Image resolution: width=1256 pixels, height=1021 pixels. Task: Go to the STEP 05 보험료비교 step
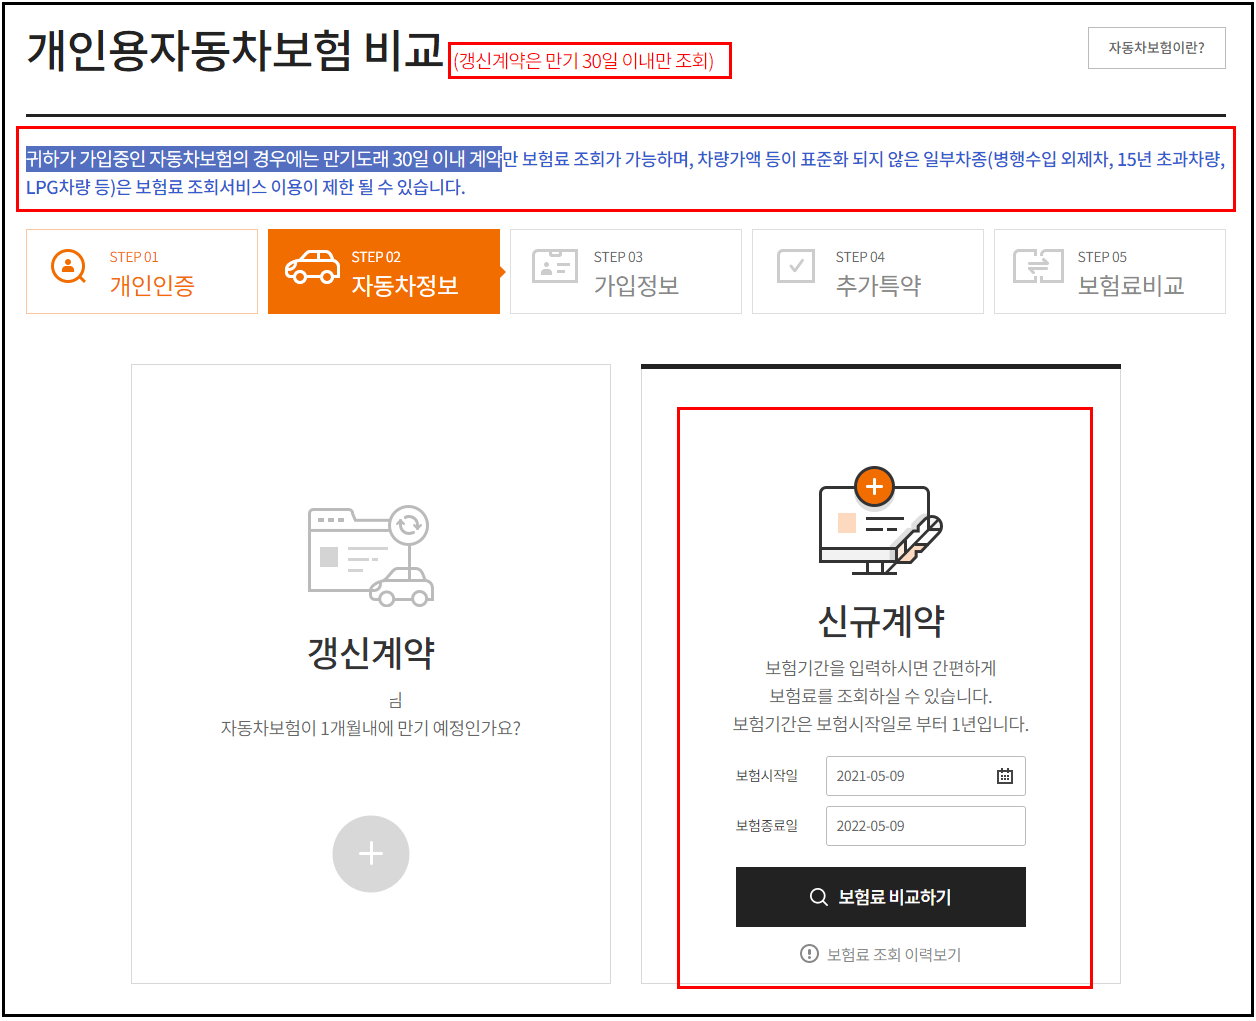pos(1109,271)
